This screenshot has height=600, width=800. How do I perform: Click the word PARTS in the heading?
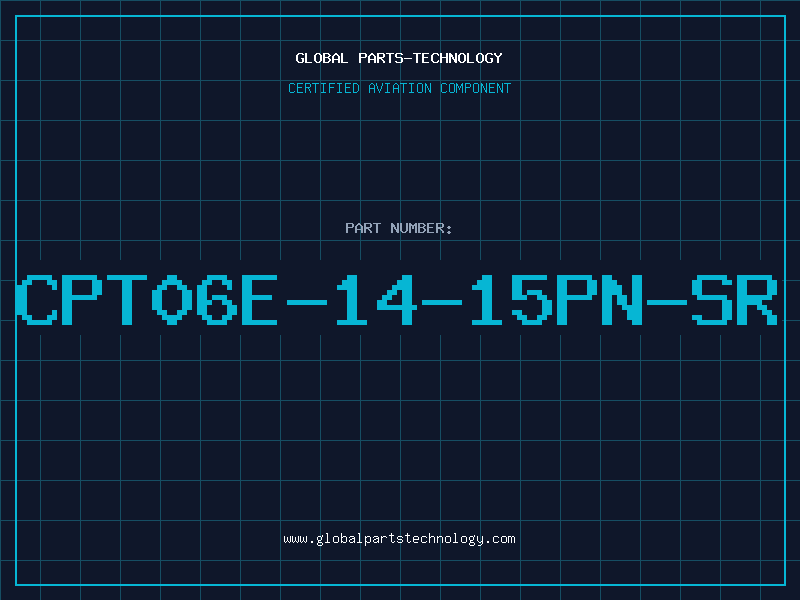click(381, 58)
